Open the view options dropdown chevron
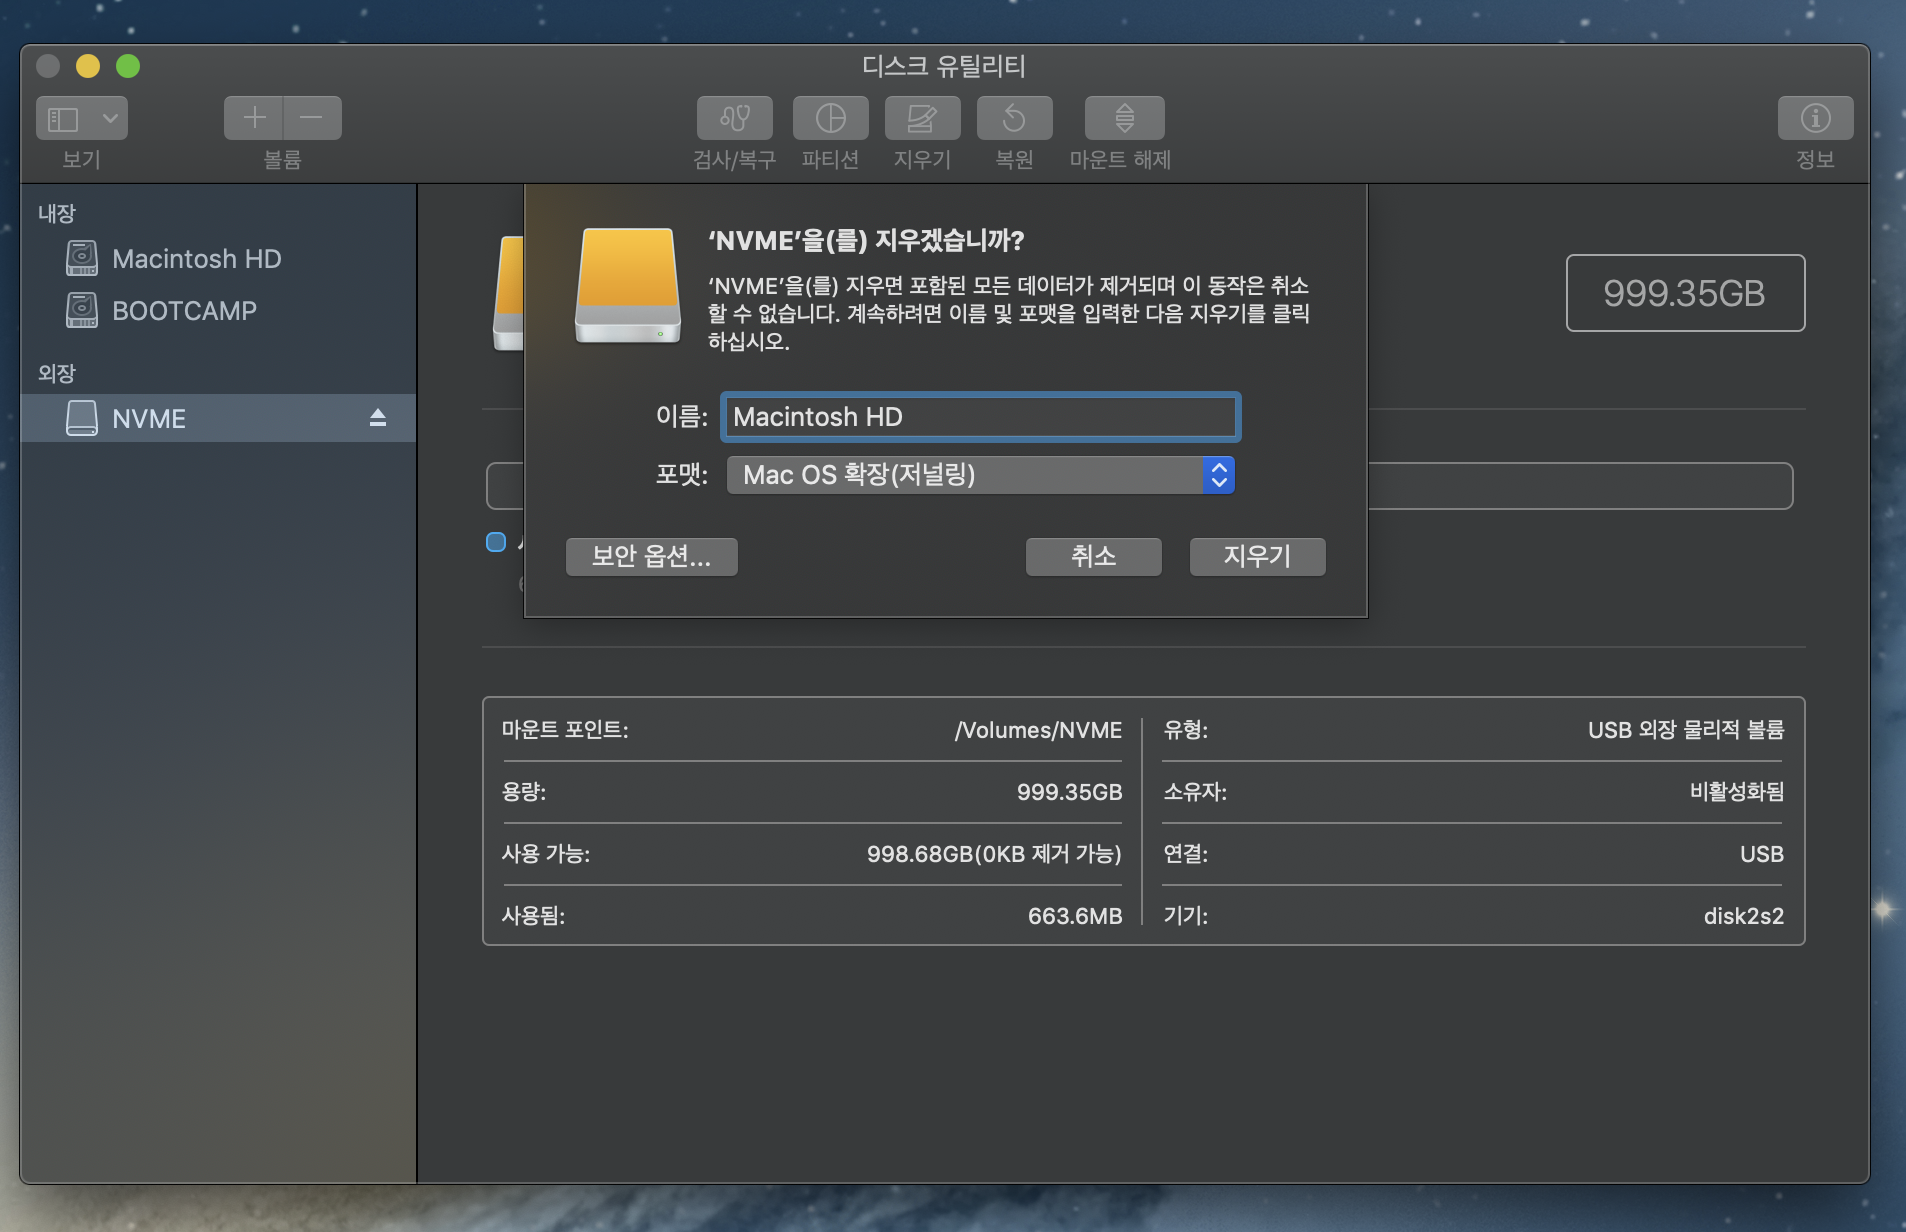 click(x=110, y=119)
